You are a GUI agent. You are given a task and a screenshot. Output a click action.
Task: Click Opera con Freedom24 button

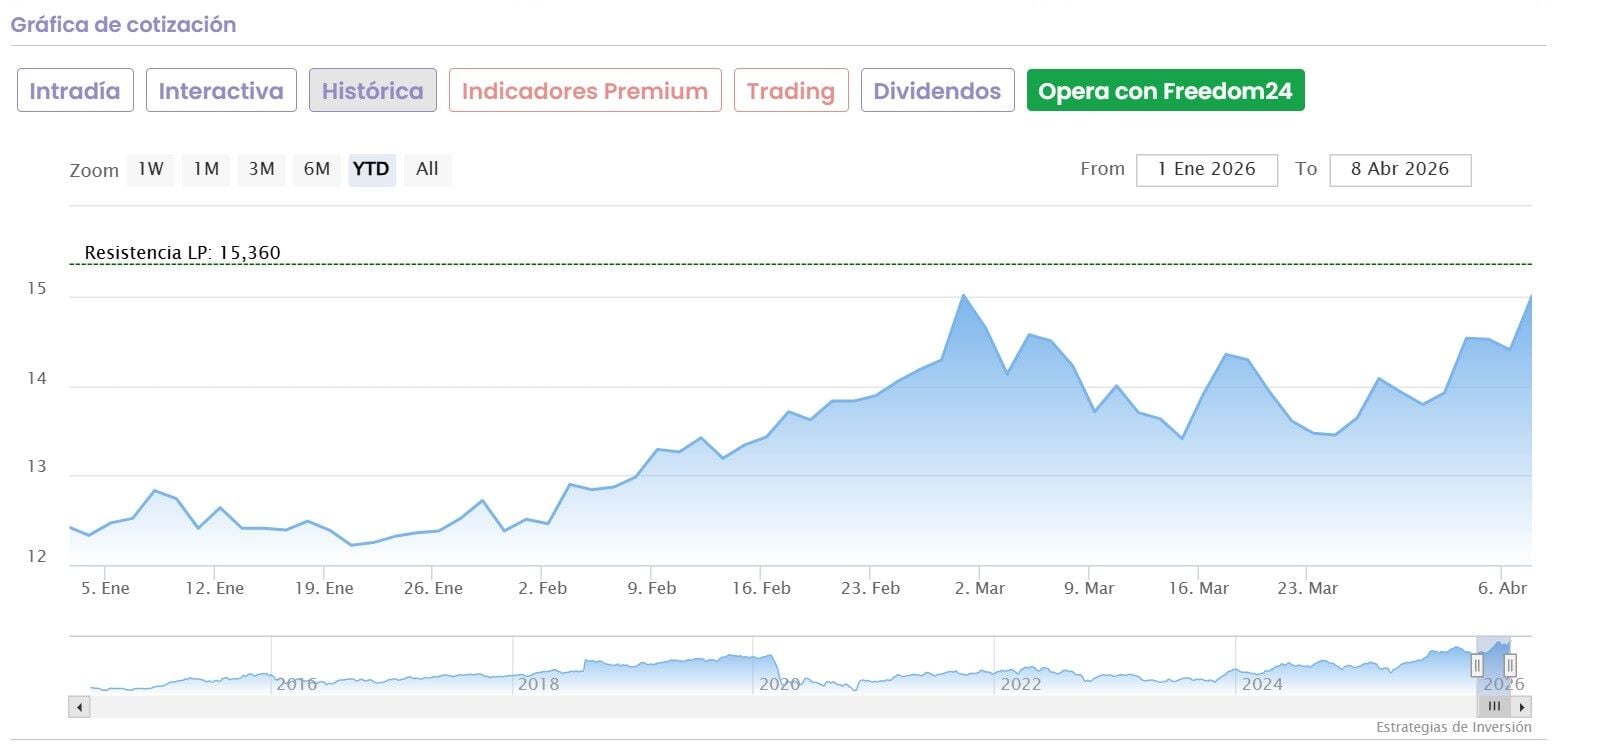point(1165,91)
